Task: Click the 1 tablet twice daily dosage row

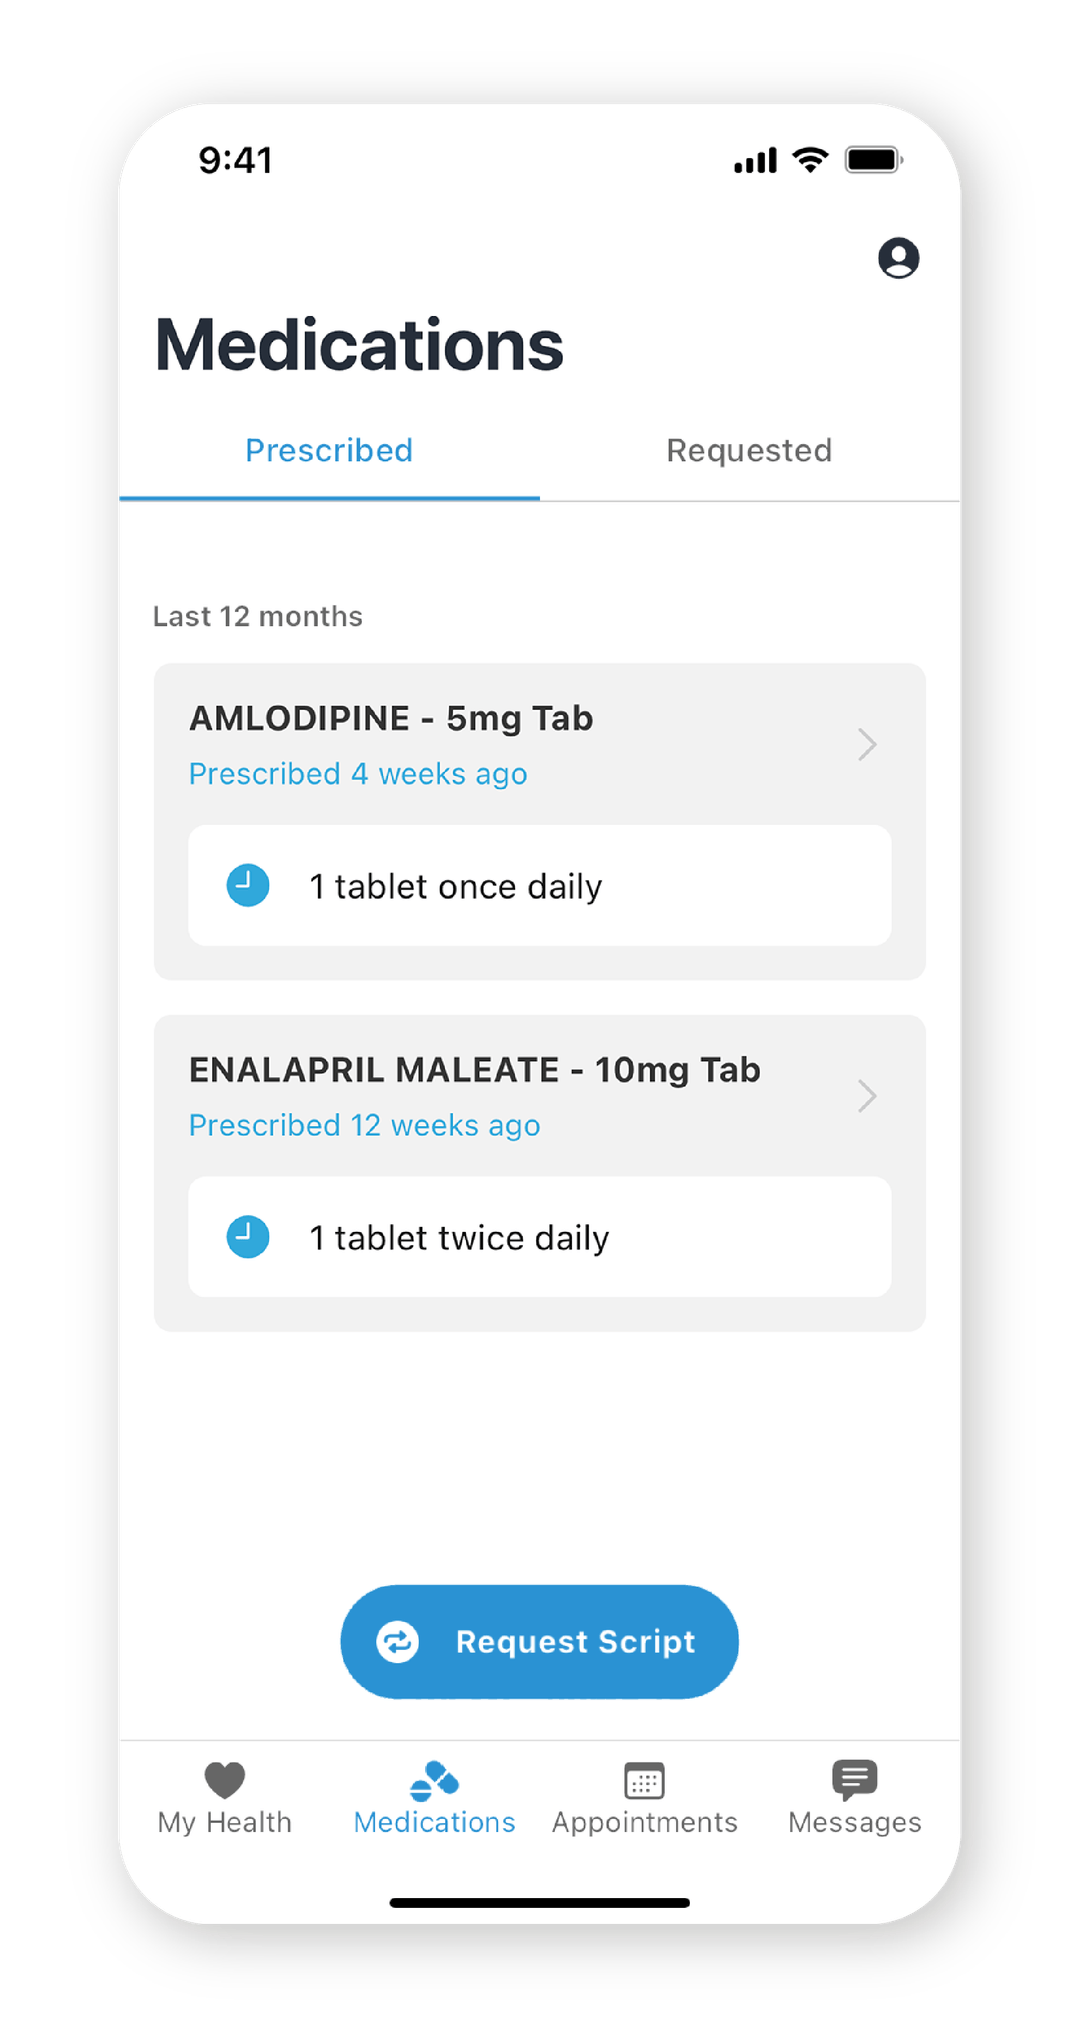Action: click(x=539, y=1236)
